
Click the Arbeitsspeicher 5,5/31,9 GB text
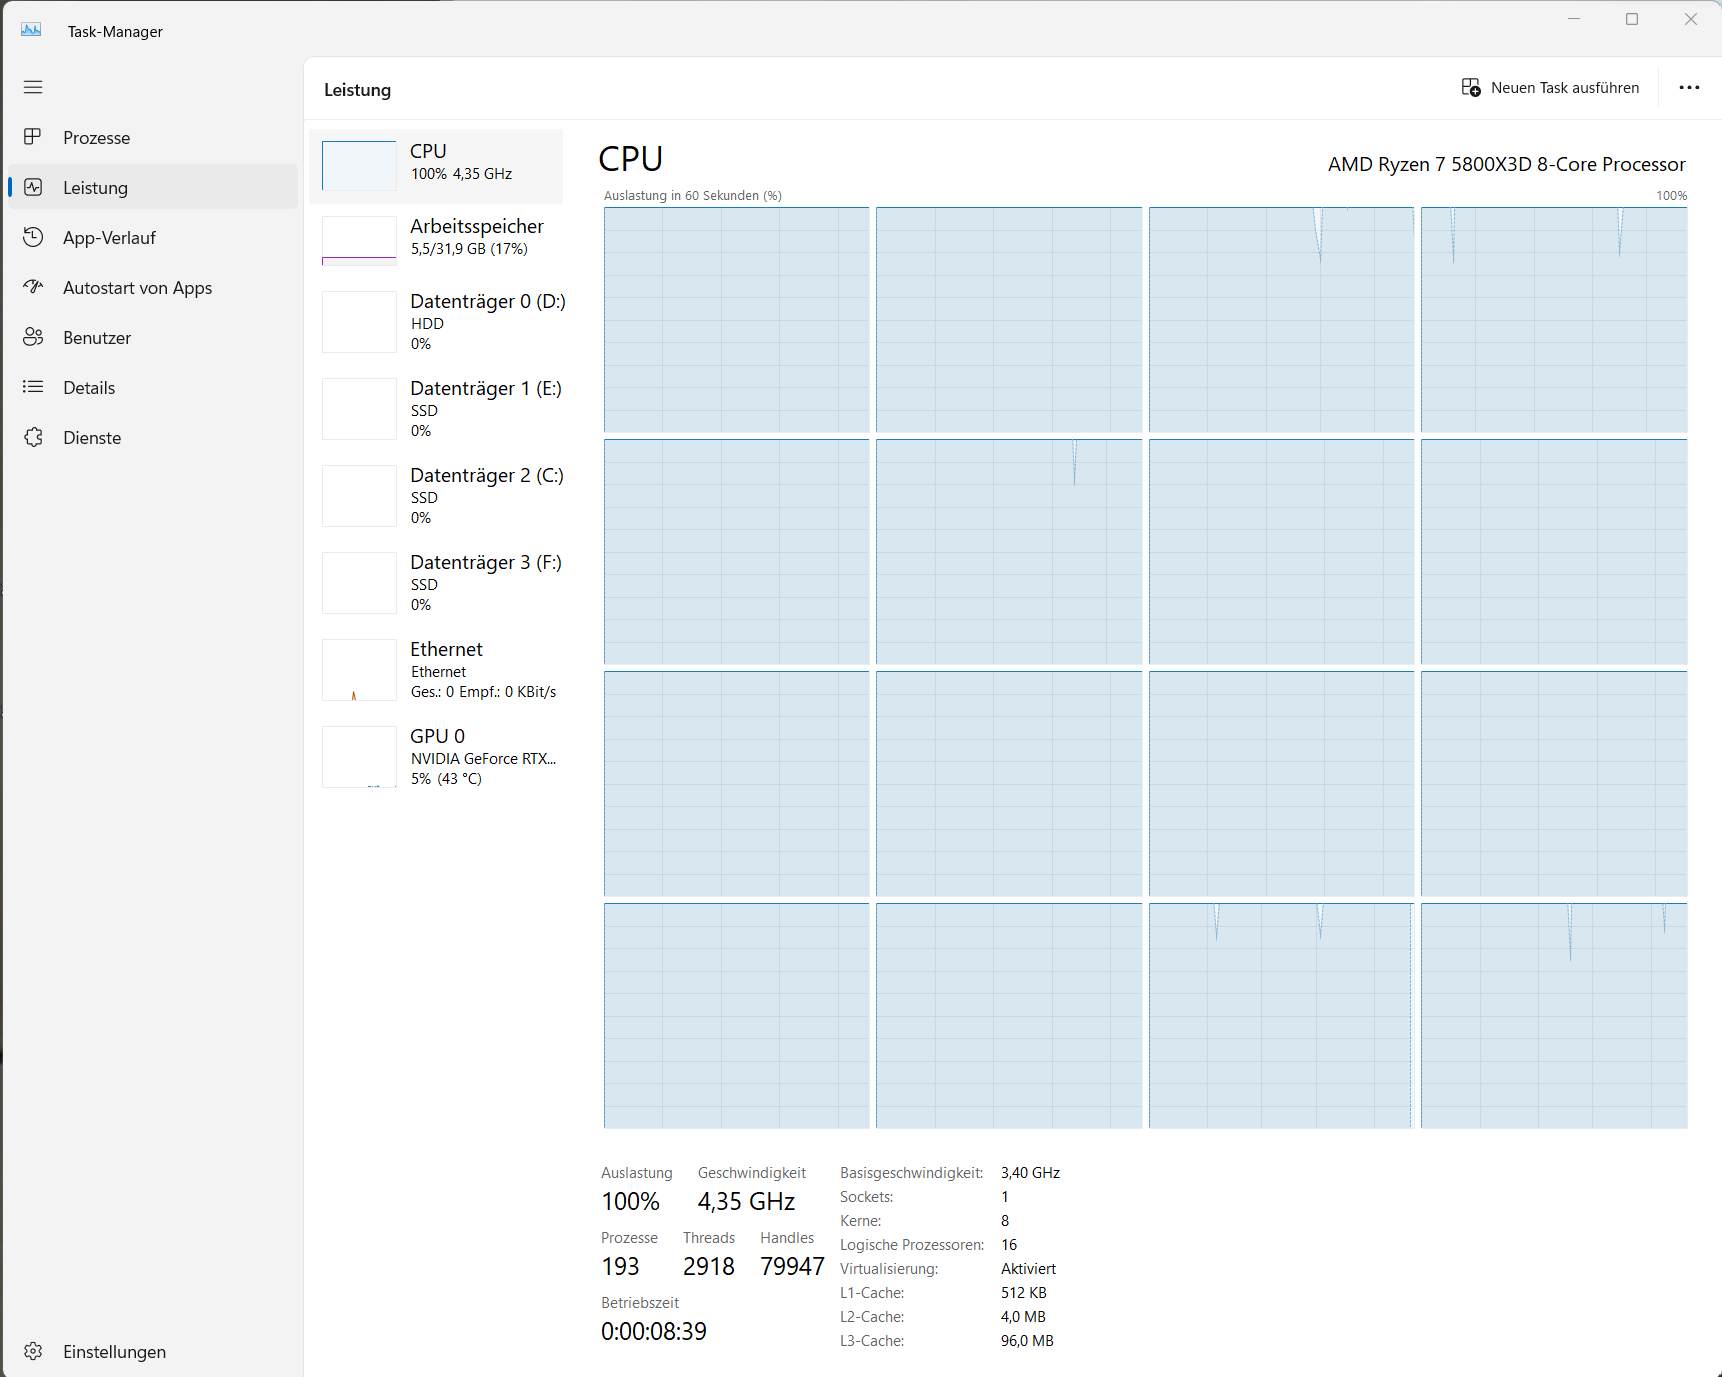[469, 249]
